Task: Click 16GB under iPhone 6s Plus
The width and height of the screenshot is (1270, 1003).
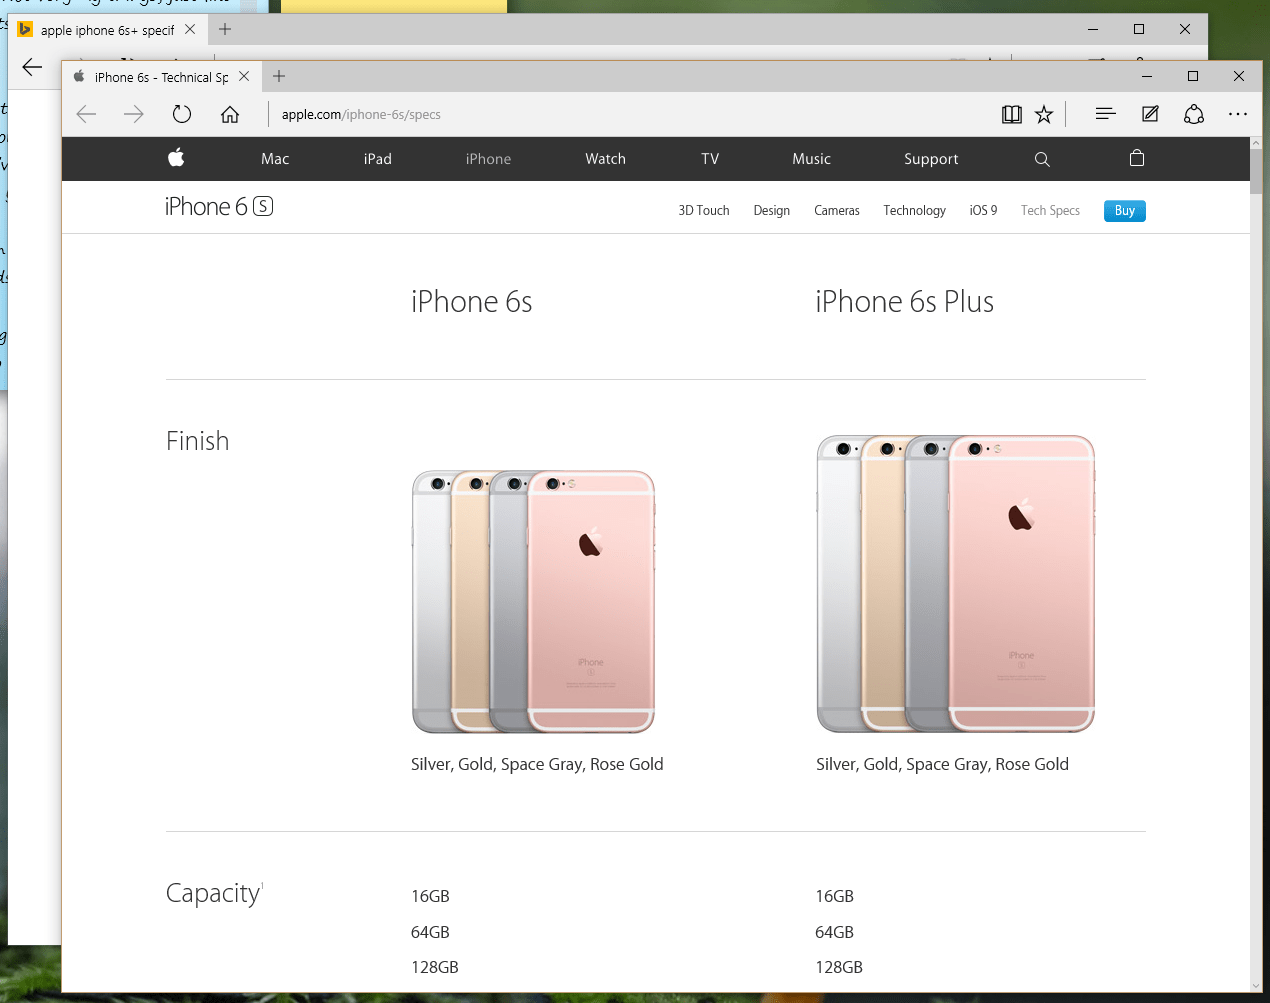Action: [834, 896]
